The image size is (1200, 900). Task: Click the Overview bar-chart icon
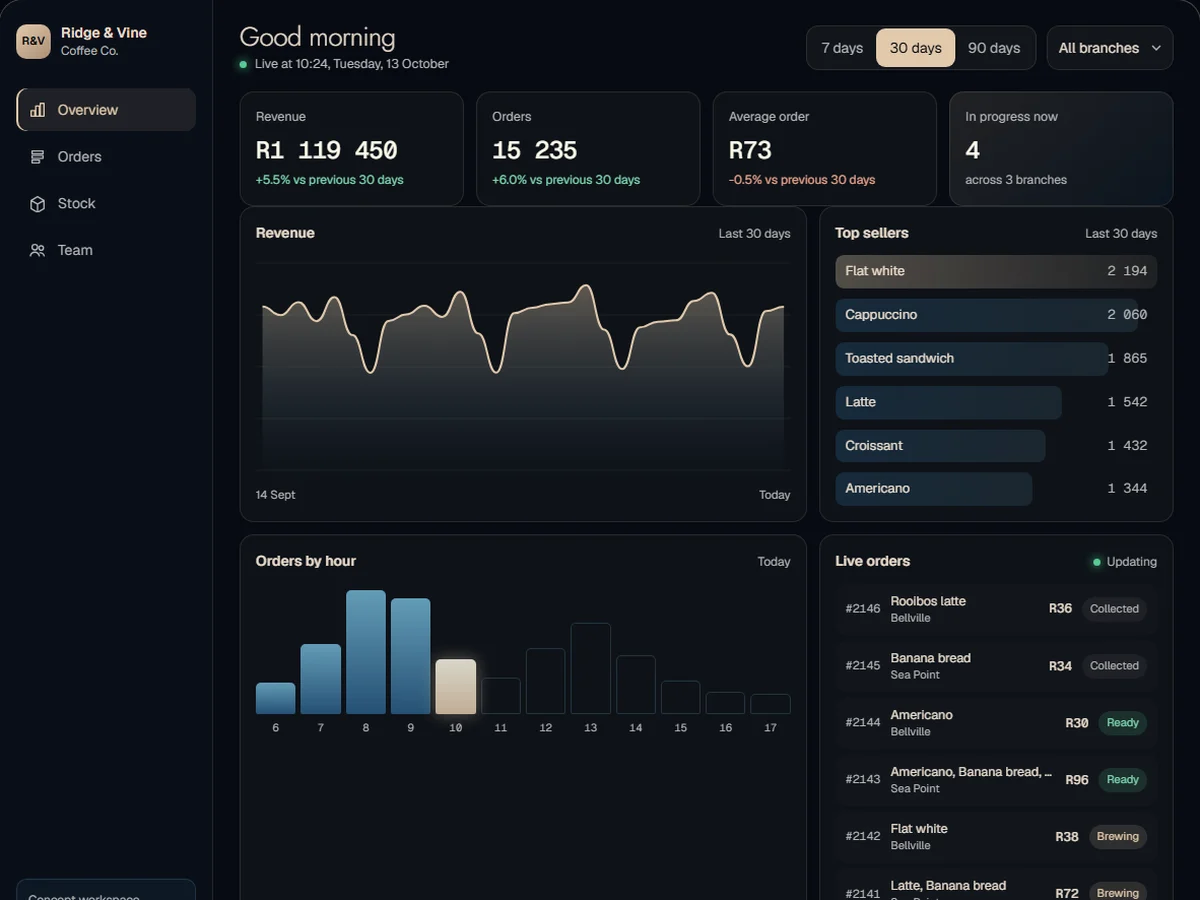point(38,110)
